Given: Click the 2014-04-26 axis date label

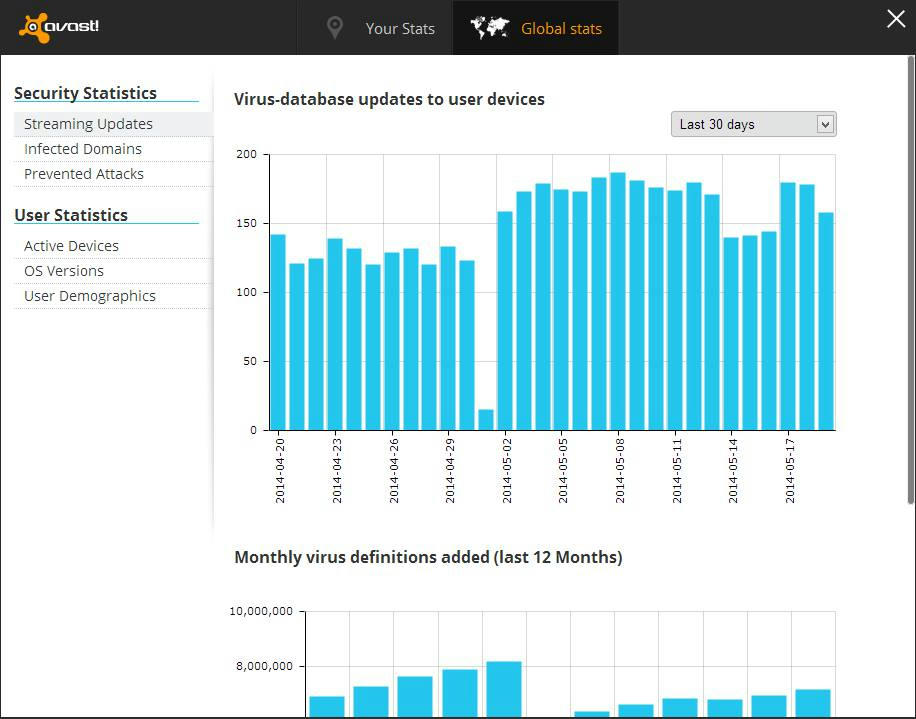Looking at the screenshot, I should pos(394,471).
